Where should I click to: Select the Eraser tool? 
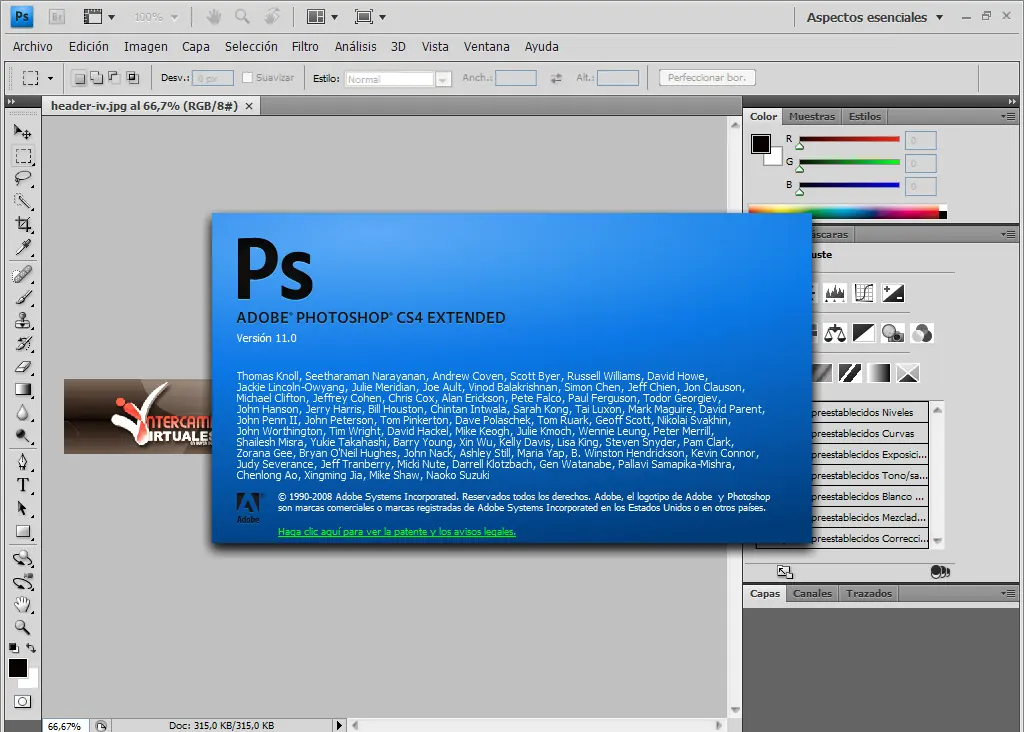coord(23,367)
